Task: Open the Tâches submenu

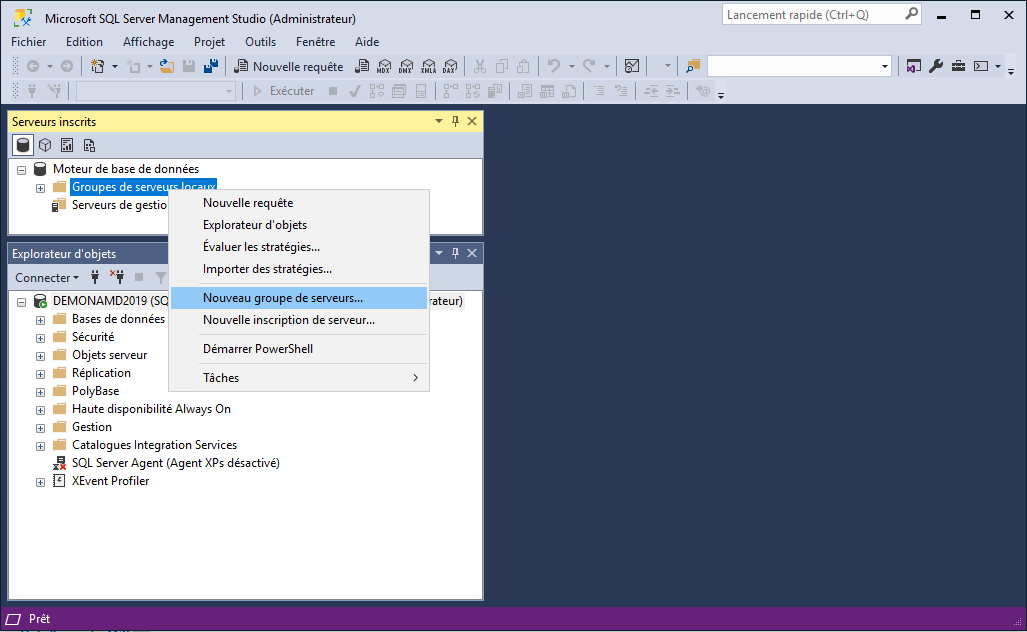Action: 299,378
